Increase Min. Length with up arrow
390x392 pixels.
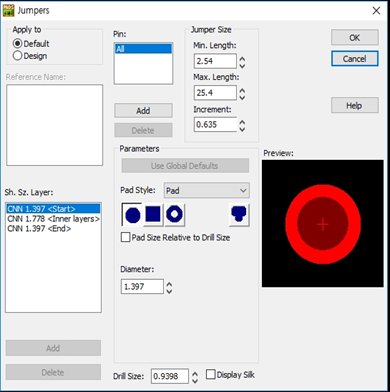[242, 58]
